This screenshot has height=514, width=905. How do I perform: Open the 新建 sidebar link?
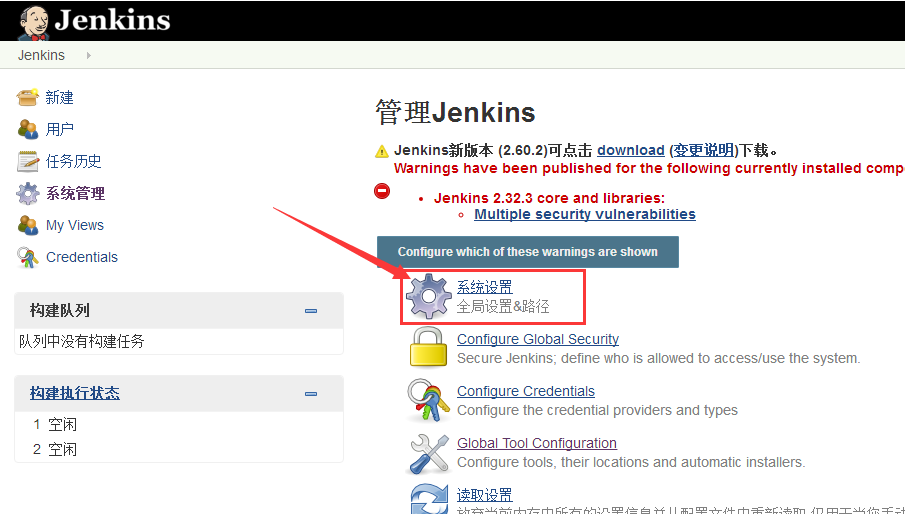click(59, 97)
